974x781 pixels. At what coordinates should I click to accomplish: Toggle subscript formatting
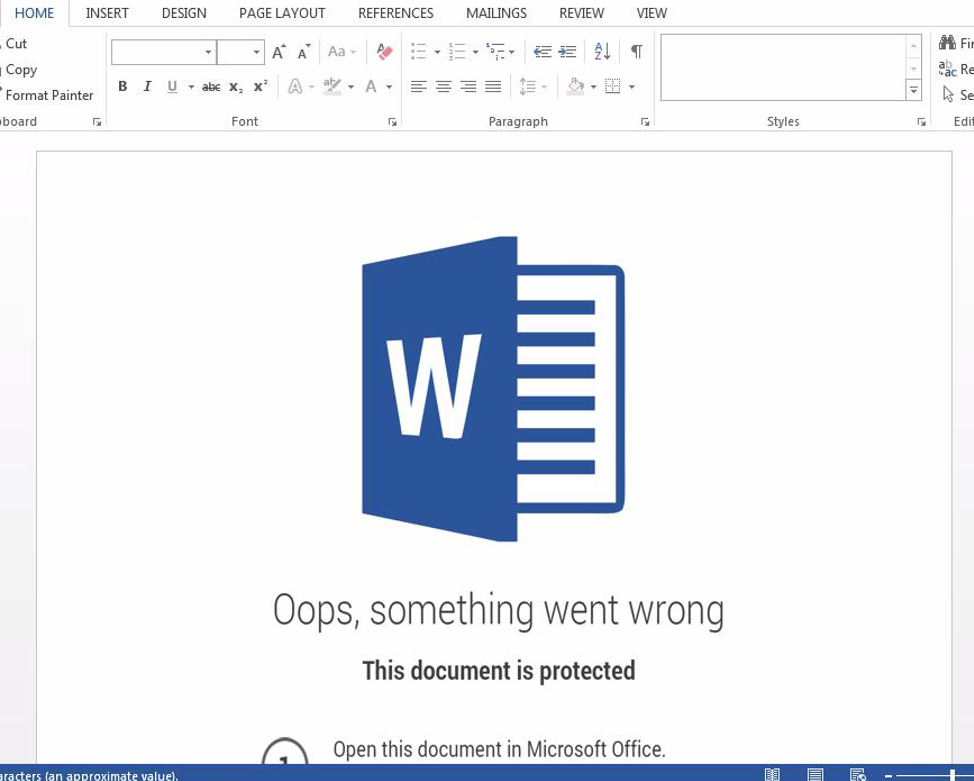tap(236, 87)
